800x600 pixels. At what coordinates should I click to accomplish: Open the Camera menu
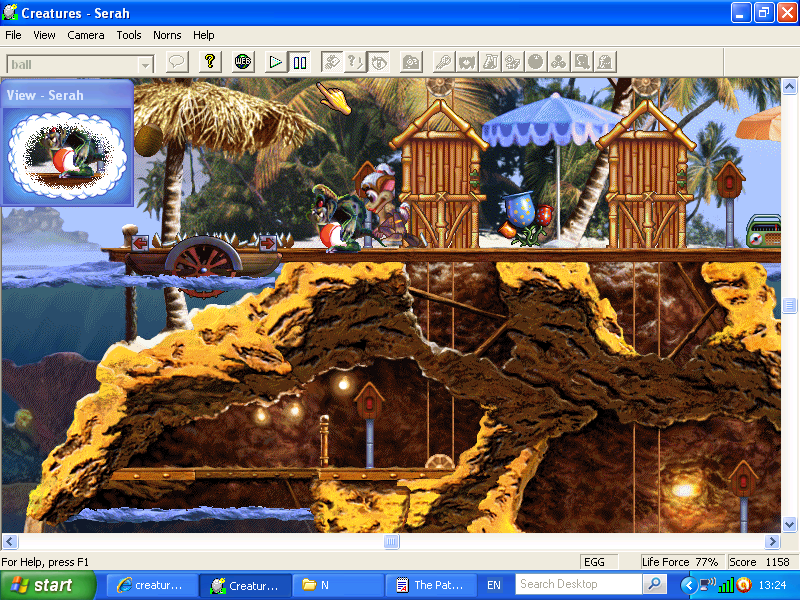coord(86,35)
